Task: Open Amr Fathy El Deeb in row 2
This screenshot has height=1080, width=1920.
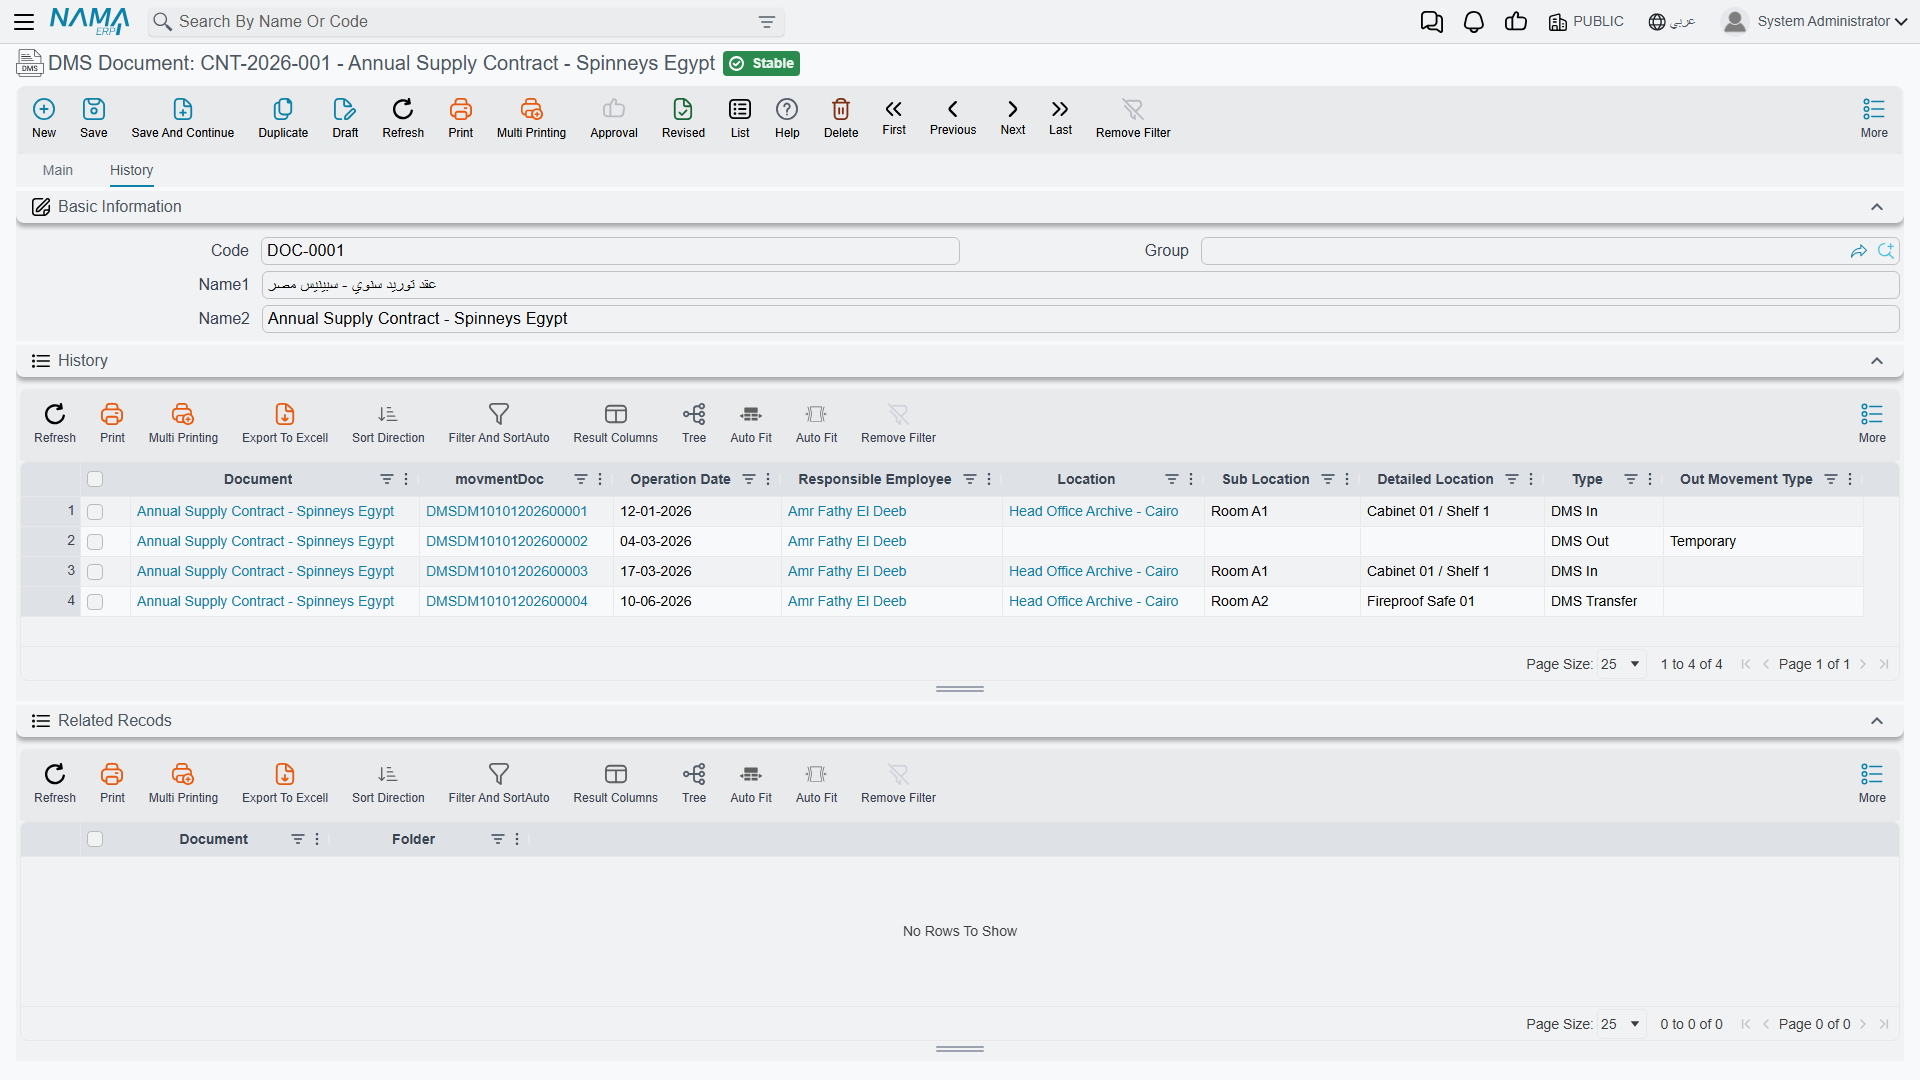Action: pos(847,541)
